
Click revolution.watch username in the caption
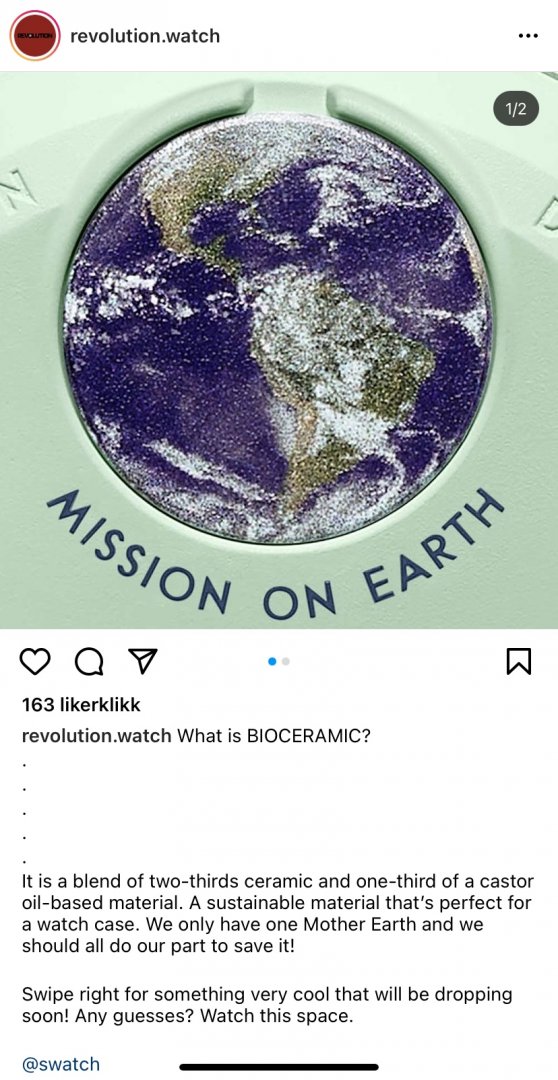[x=96, y=736]
